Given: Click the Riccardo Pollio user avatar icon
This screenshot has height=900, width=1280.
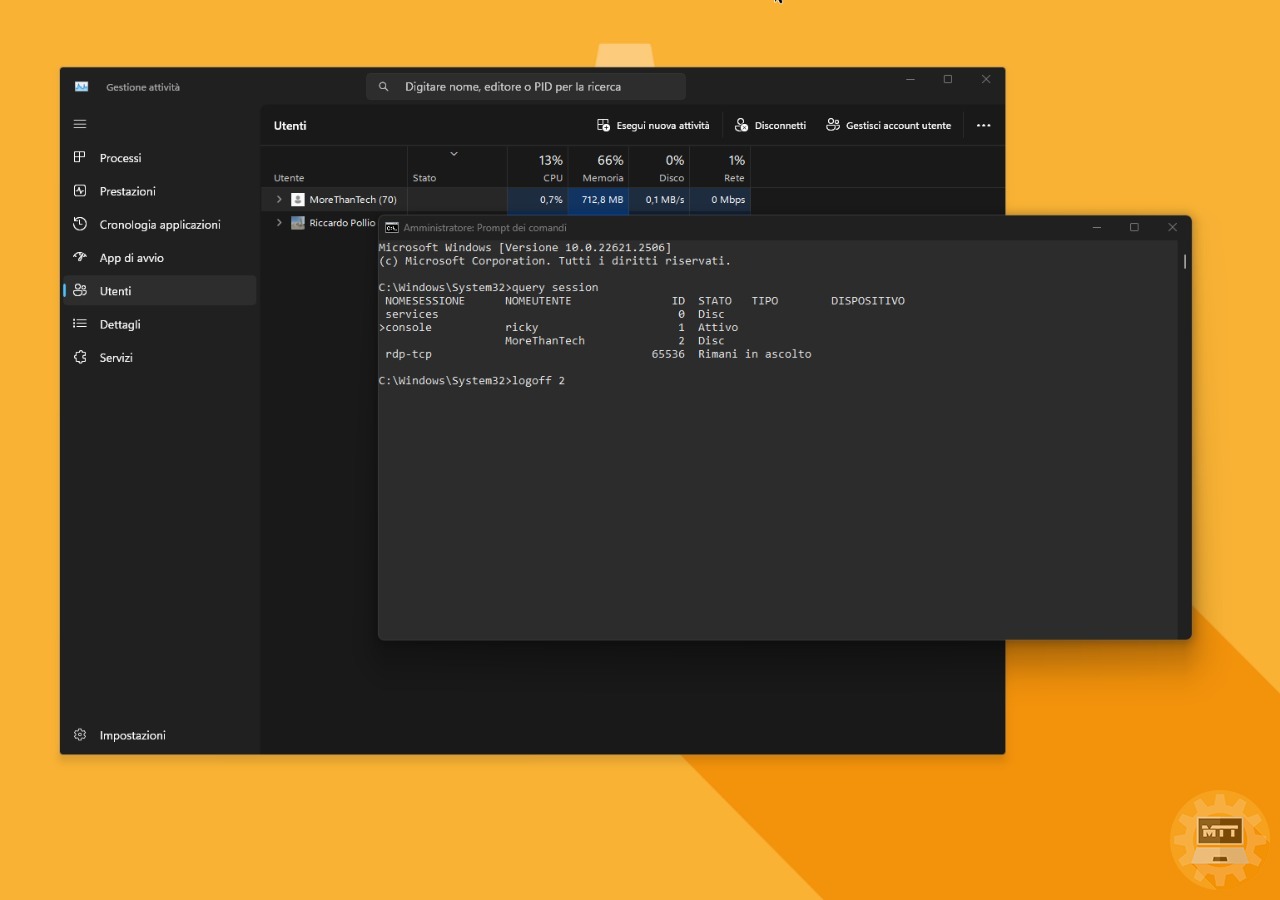Looking at the screenshot, I should [x=296, y=222].
